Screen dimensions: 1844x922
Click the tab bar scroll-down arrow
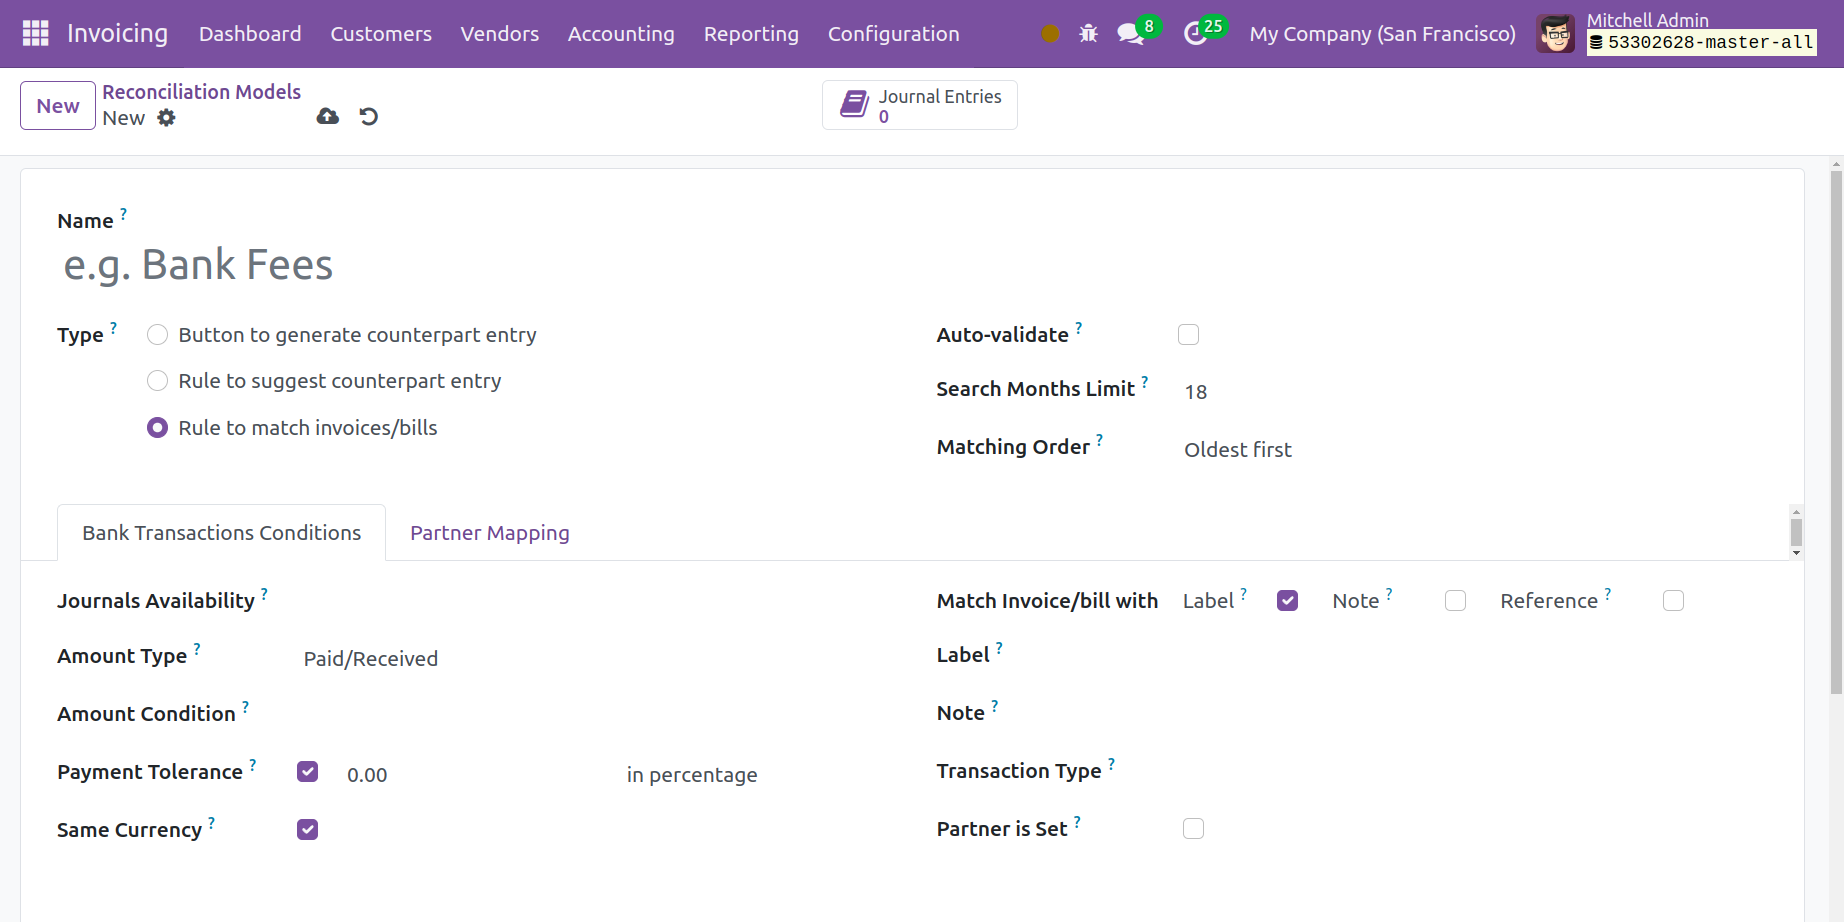(x=1796, y=553)
